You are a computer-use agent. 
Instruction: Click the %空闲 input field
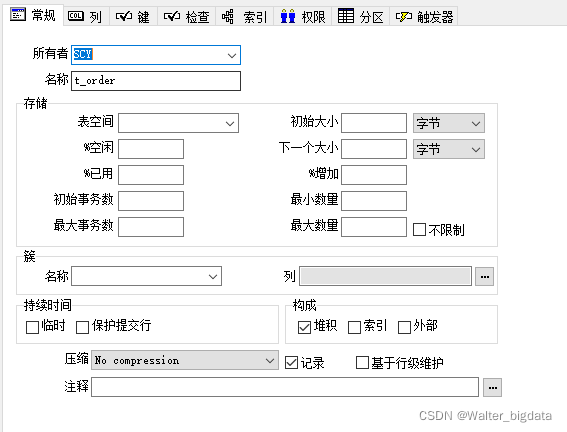point(151,149)
